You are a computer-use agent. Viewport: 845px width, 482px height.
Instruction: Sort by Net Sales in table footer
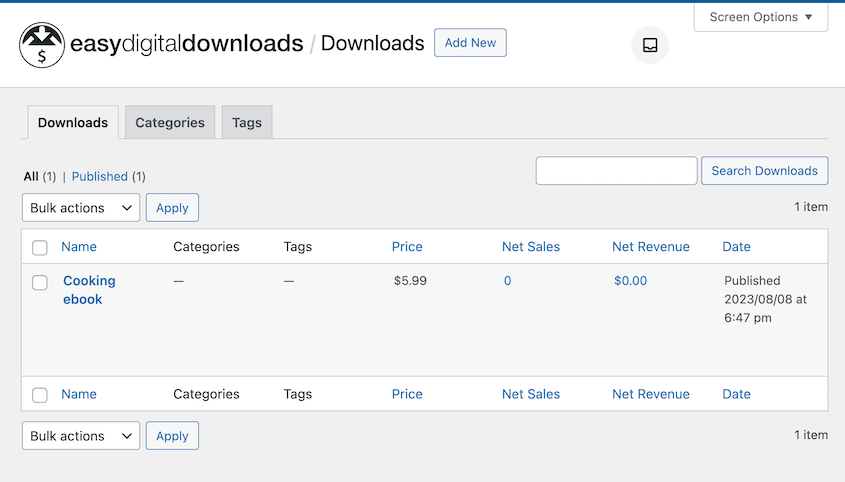[x=531, y=394]
